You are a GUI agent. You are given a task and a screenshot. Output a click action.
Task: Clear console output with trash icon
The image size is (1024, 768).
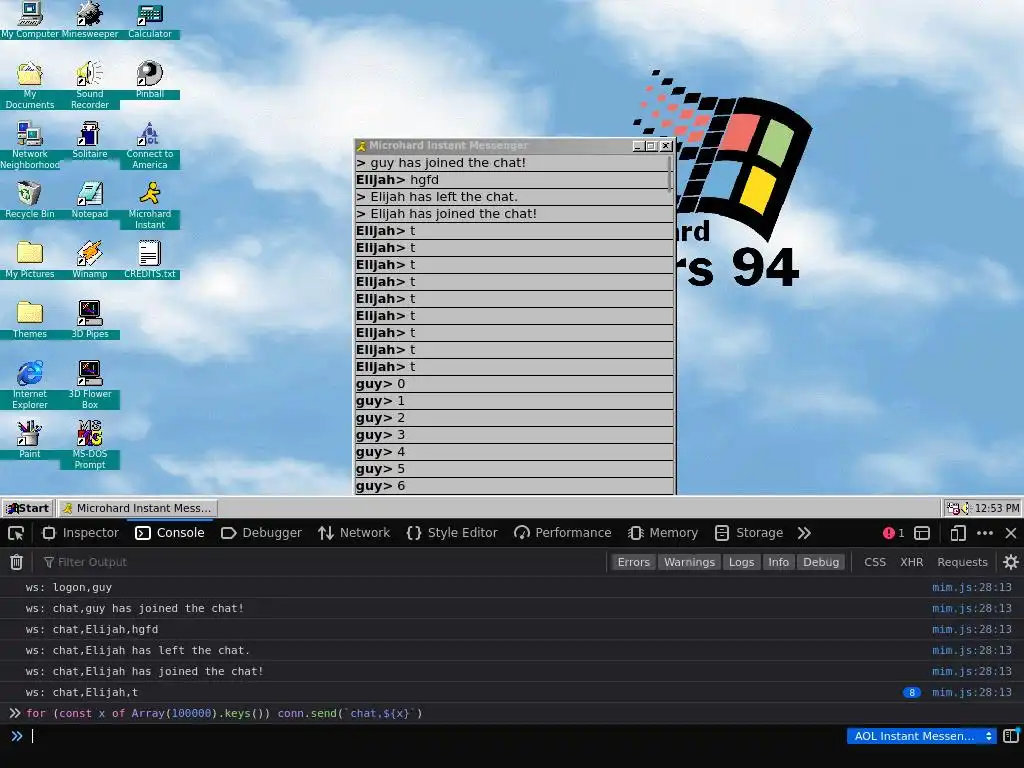[16, 562]
